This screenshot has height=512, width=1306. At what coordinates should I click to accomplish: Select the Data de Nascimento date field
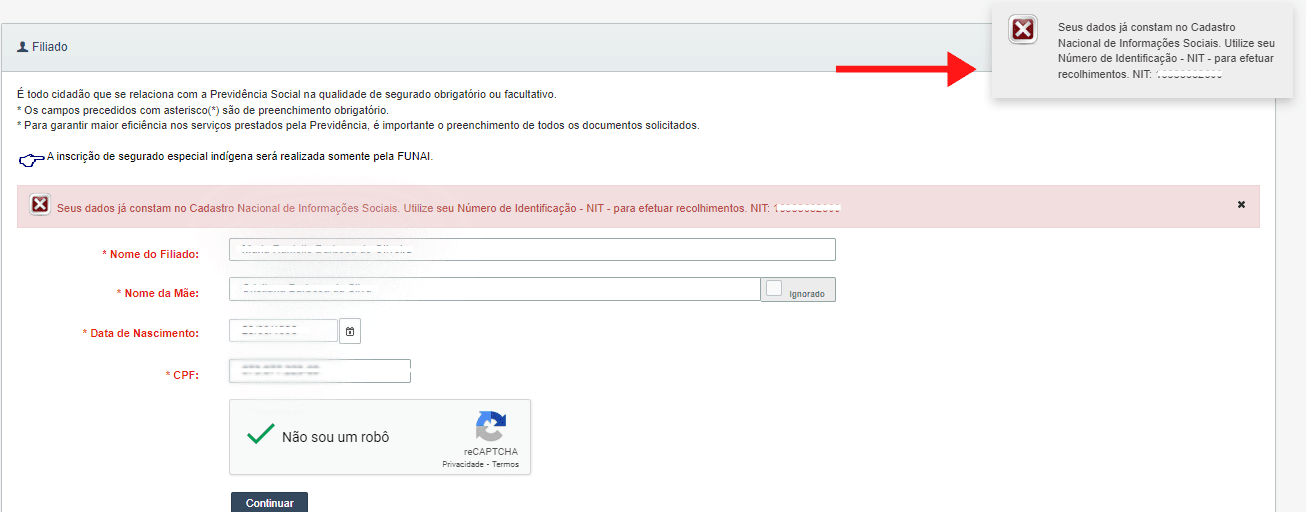[283, 331]
